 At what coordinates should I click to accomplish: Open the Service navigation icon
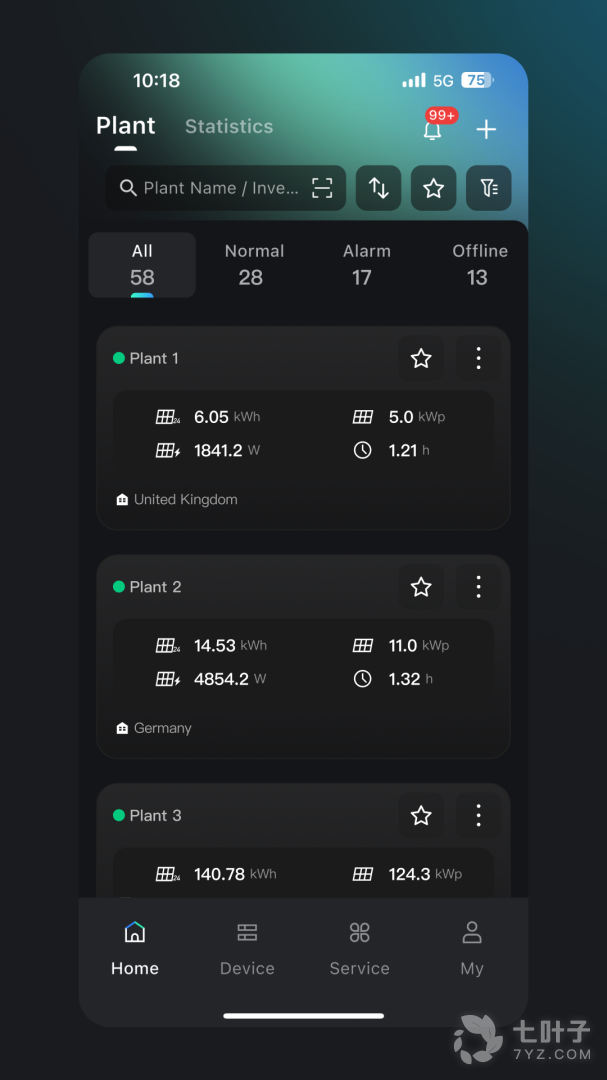(359, 948)
